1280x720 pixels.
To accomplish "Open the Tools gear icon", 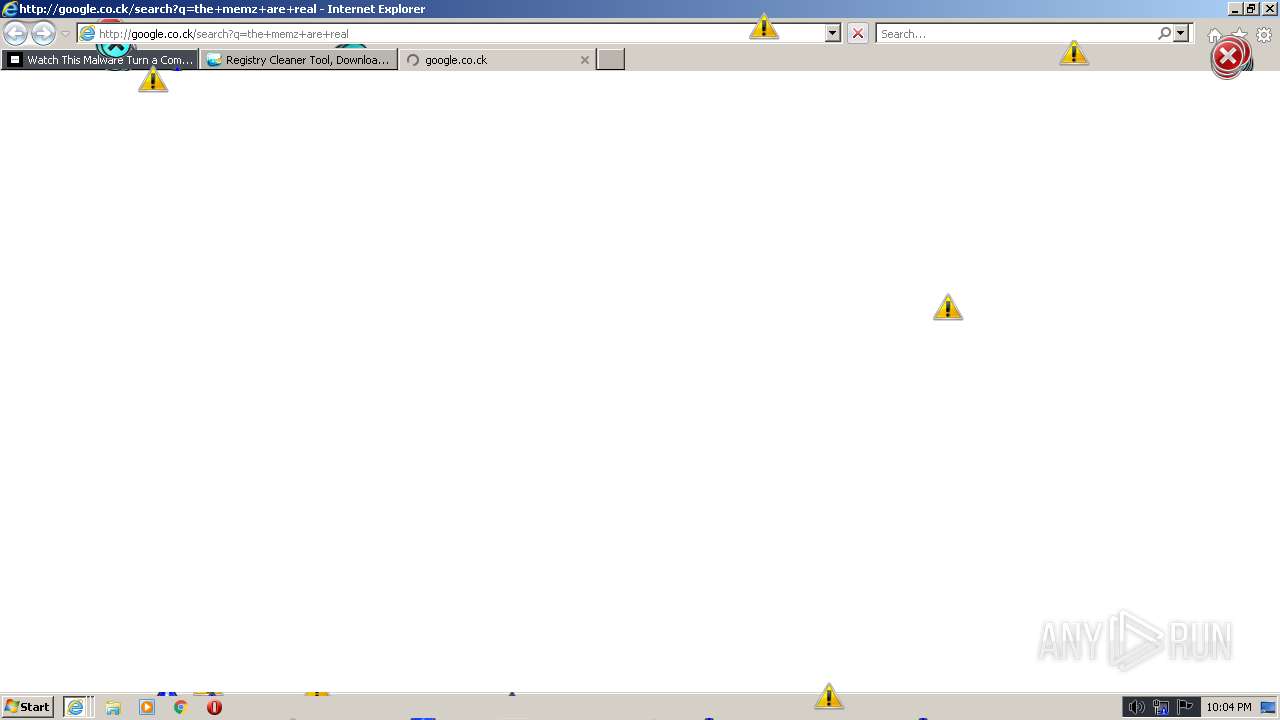I will point(1264,34).
